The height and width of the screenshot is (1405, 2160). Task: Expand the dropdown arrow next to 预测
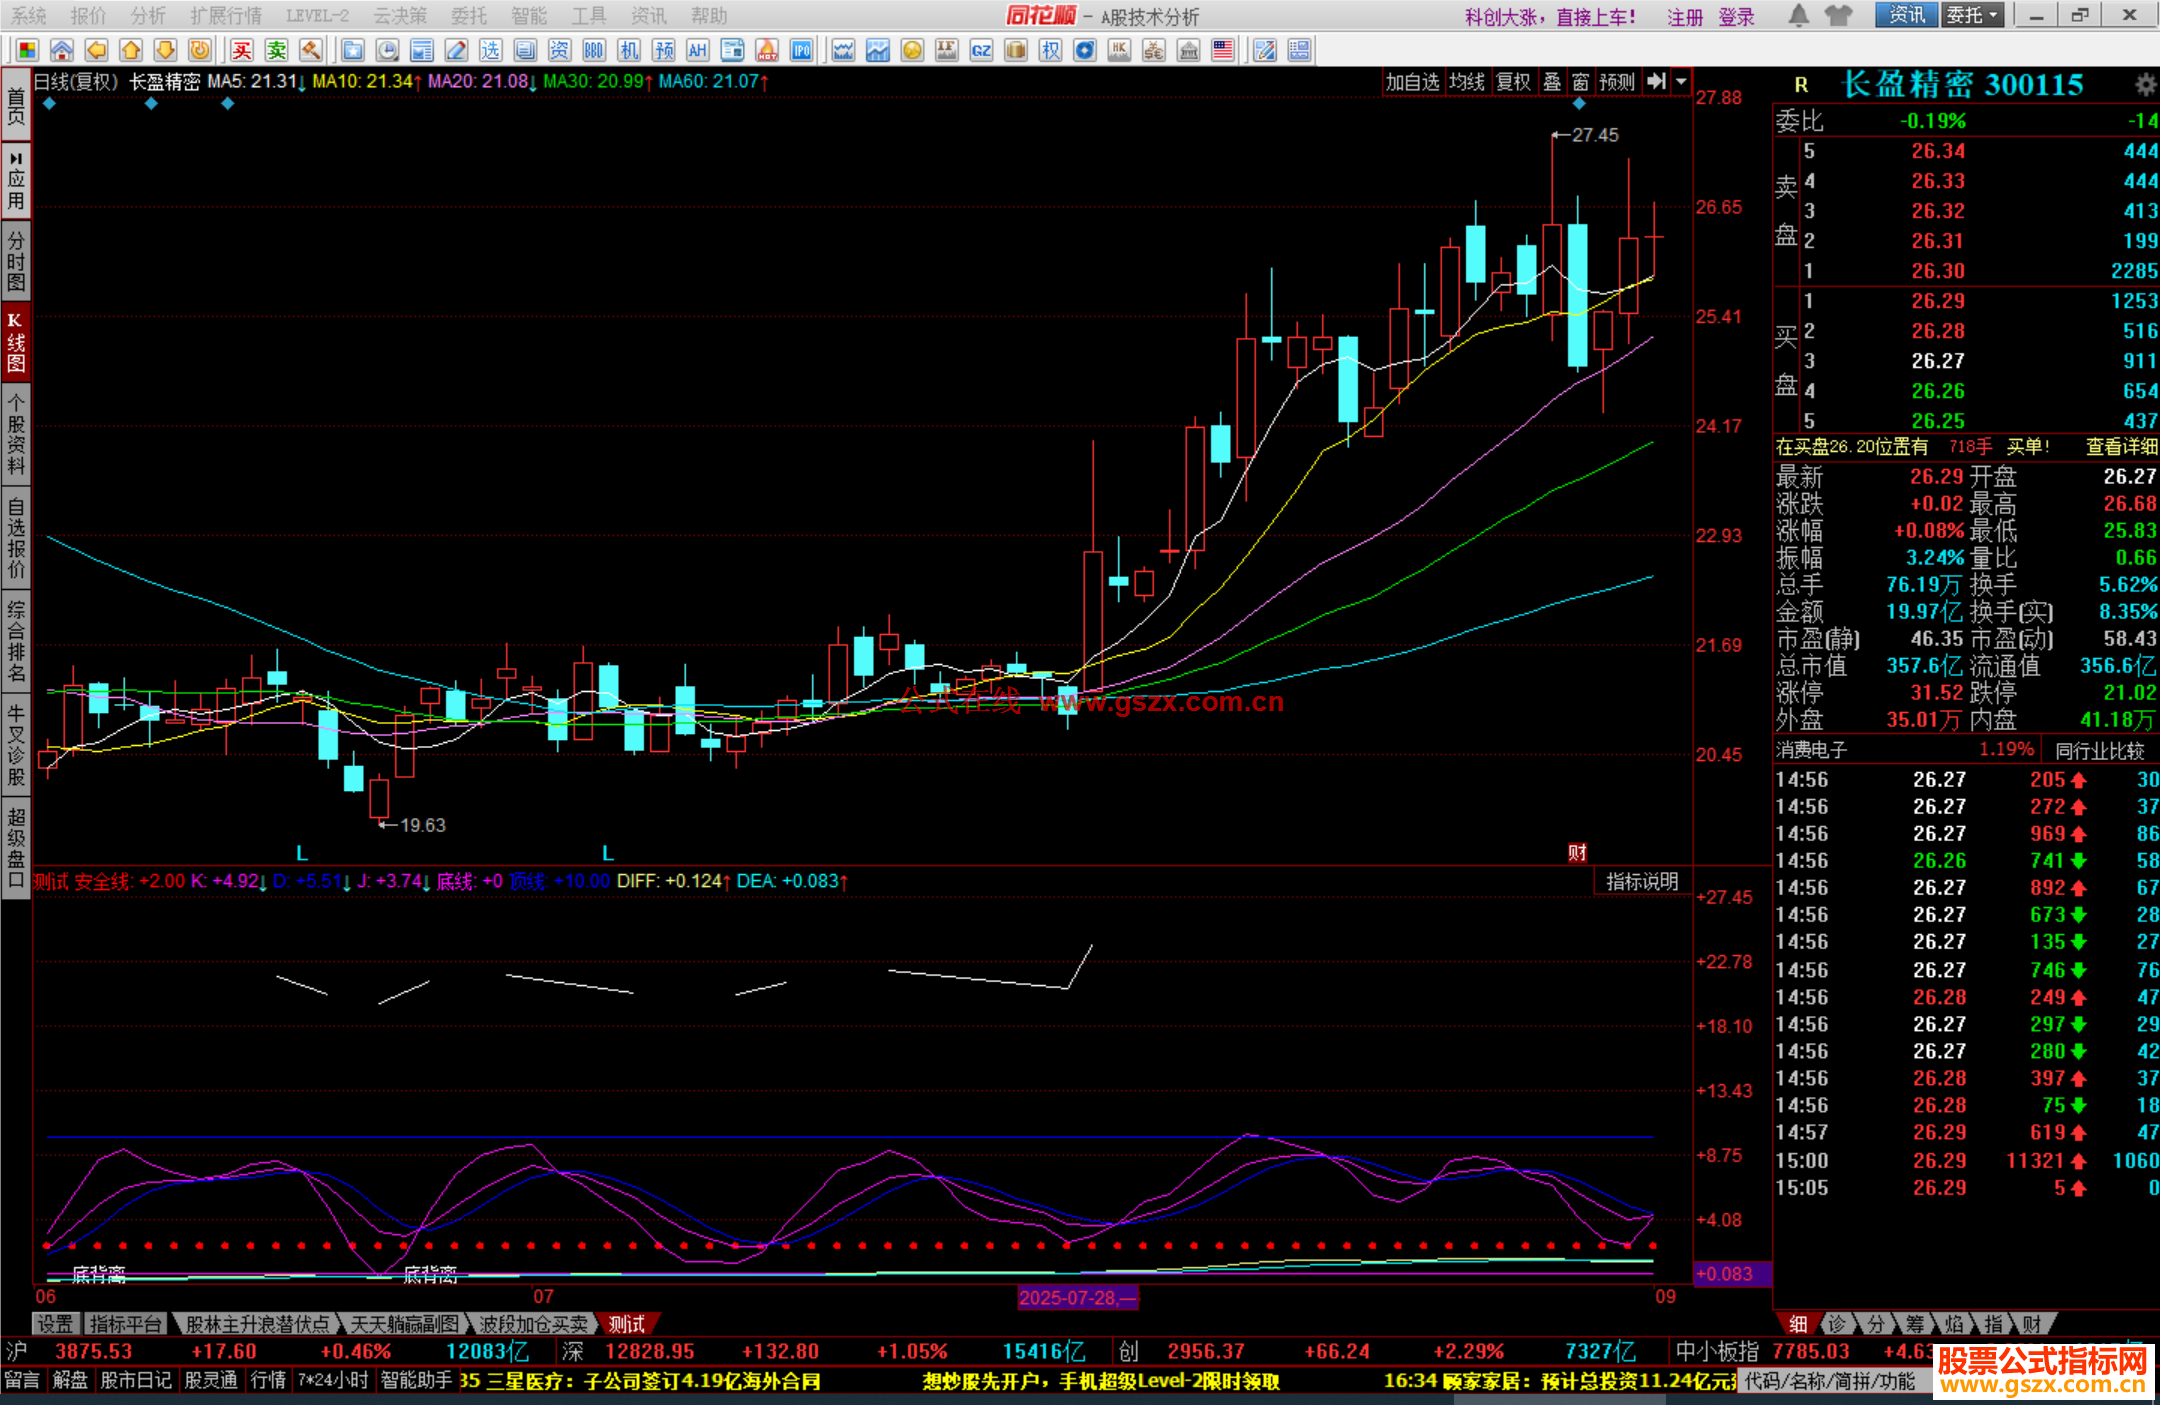(x=1682, y=82)
